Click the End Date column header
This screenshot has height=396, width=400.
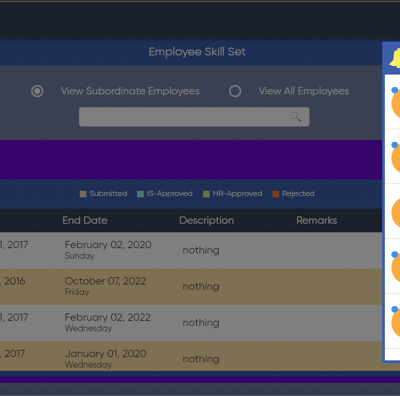pyautogui.click(x=85, y=220)
